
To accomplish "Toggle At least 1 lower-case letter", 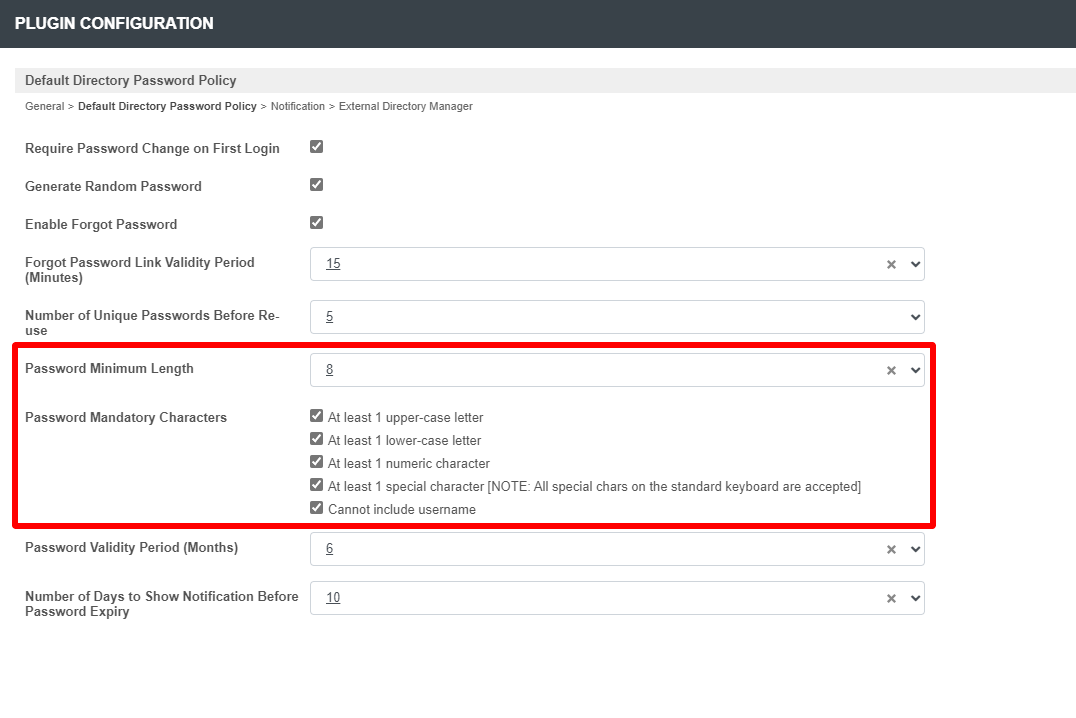I will (x=317, y=439).
